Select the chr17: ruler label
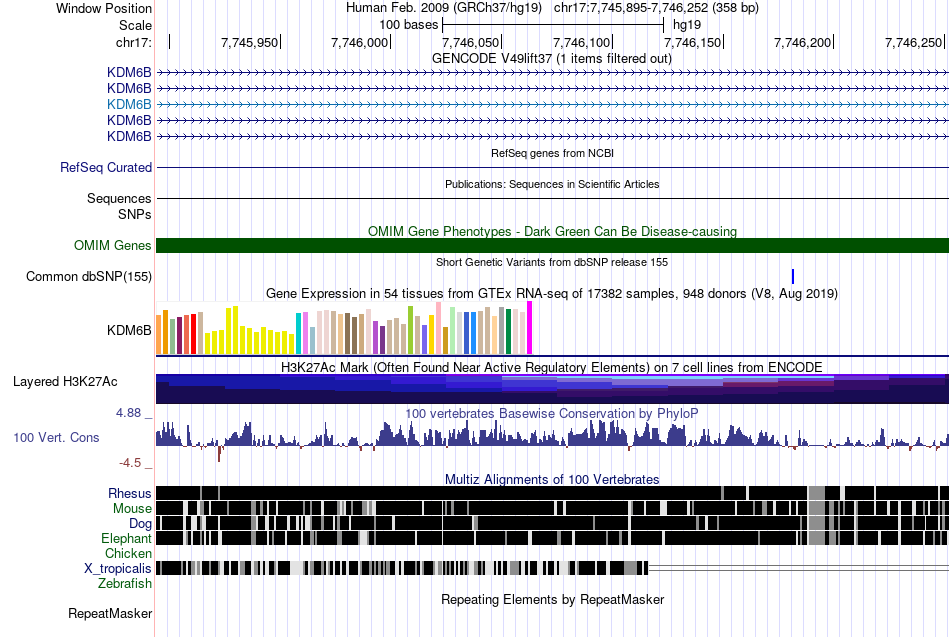 [x=133, y=42]
